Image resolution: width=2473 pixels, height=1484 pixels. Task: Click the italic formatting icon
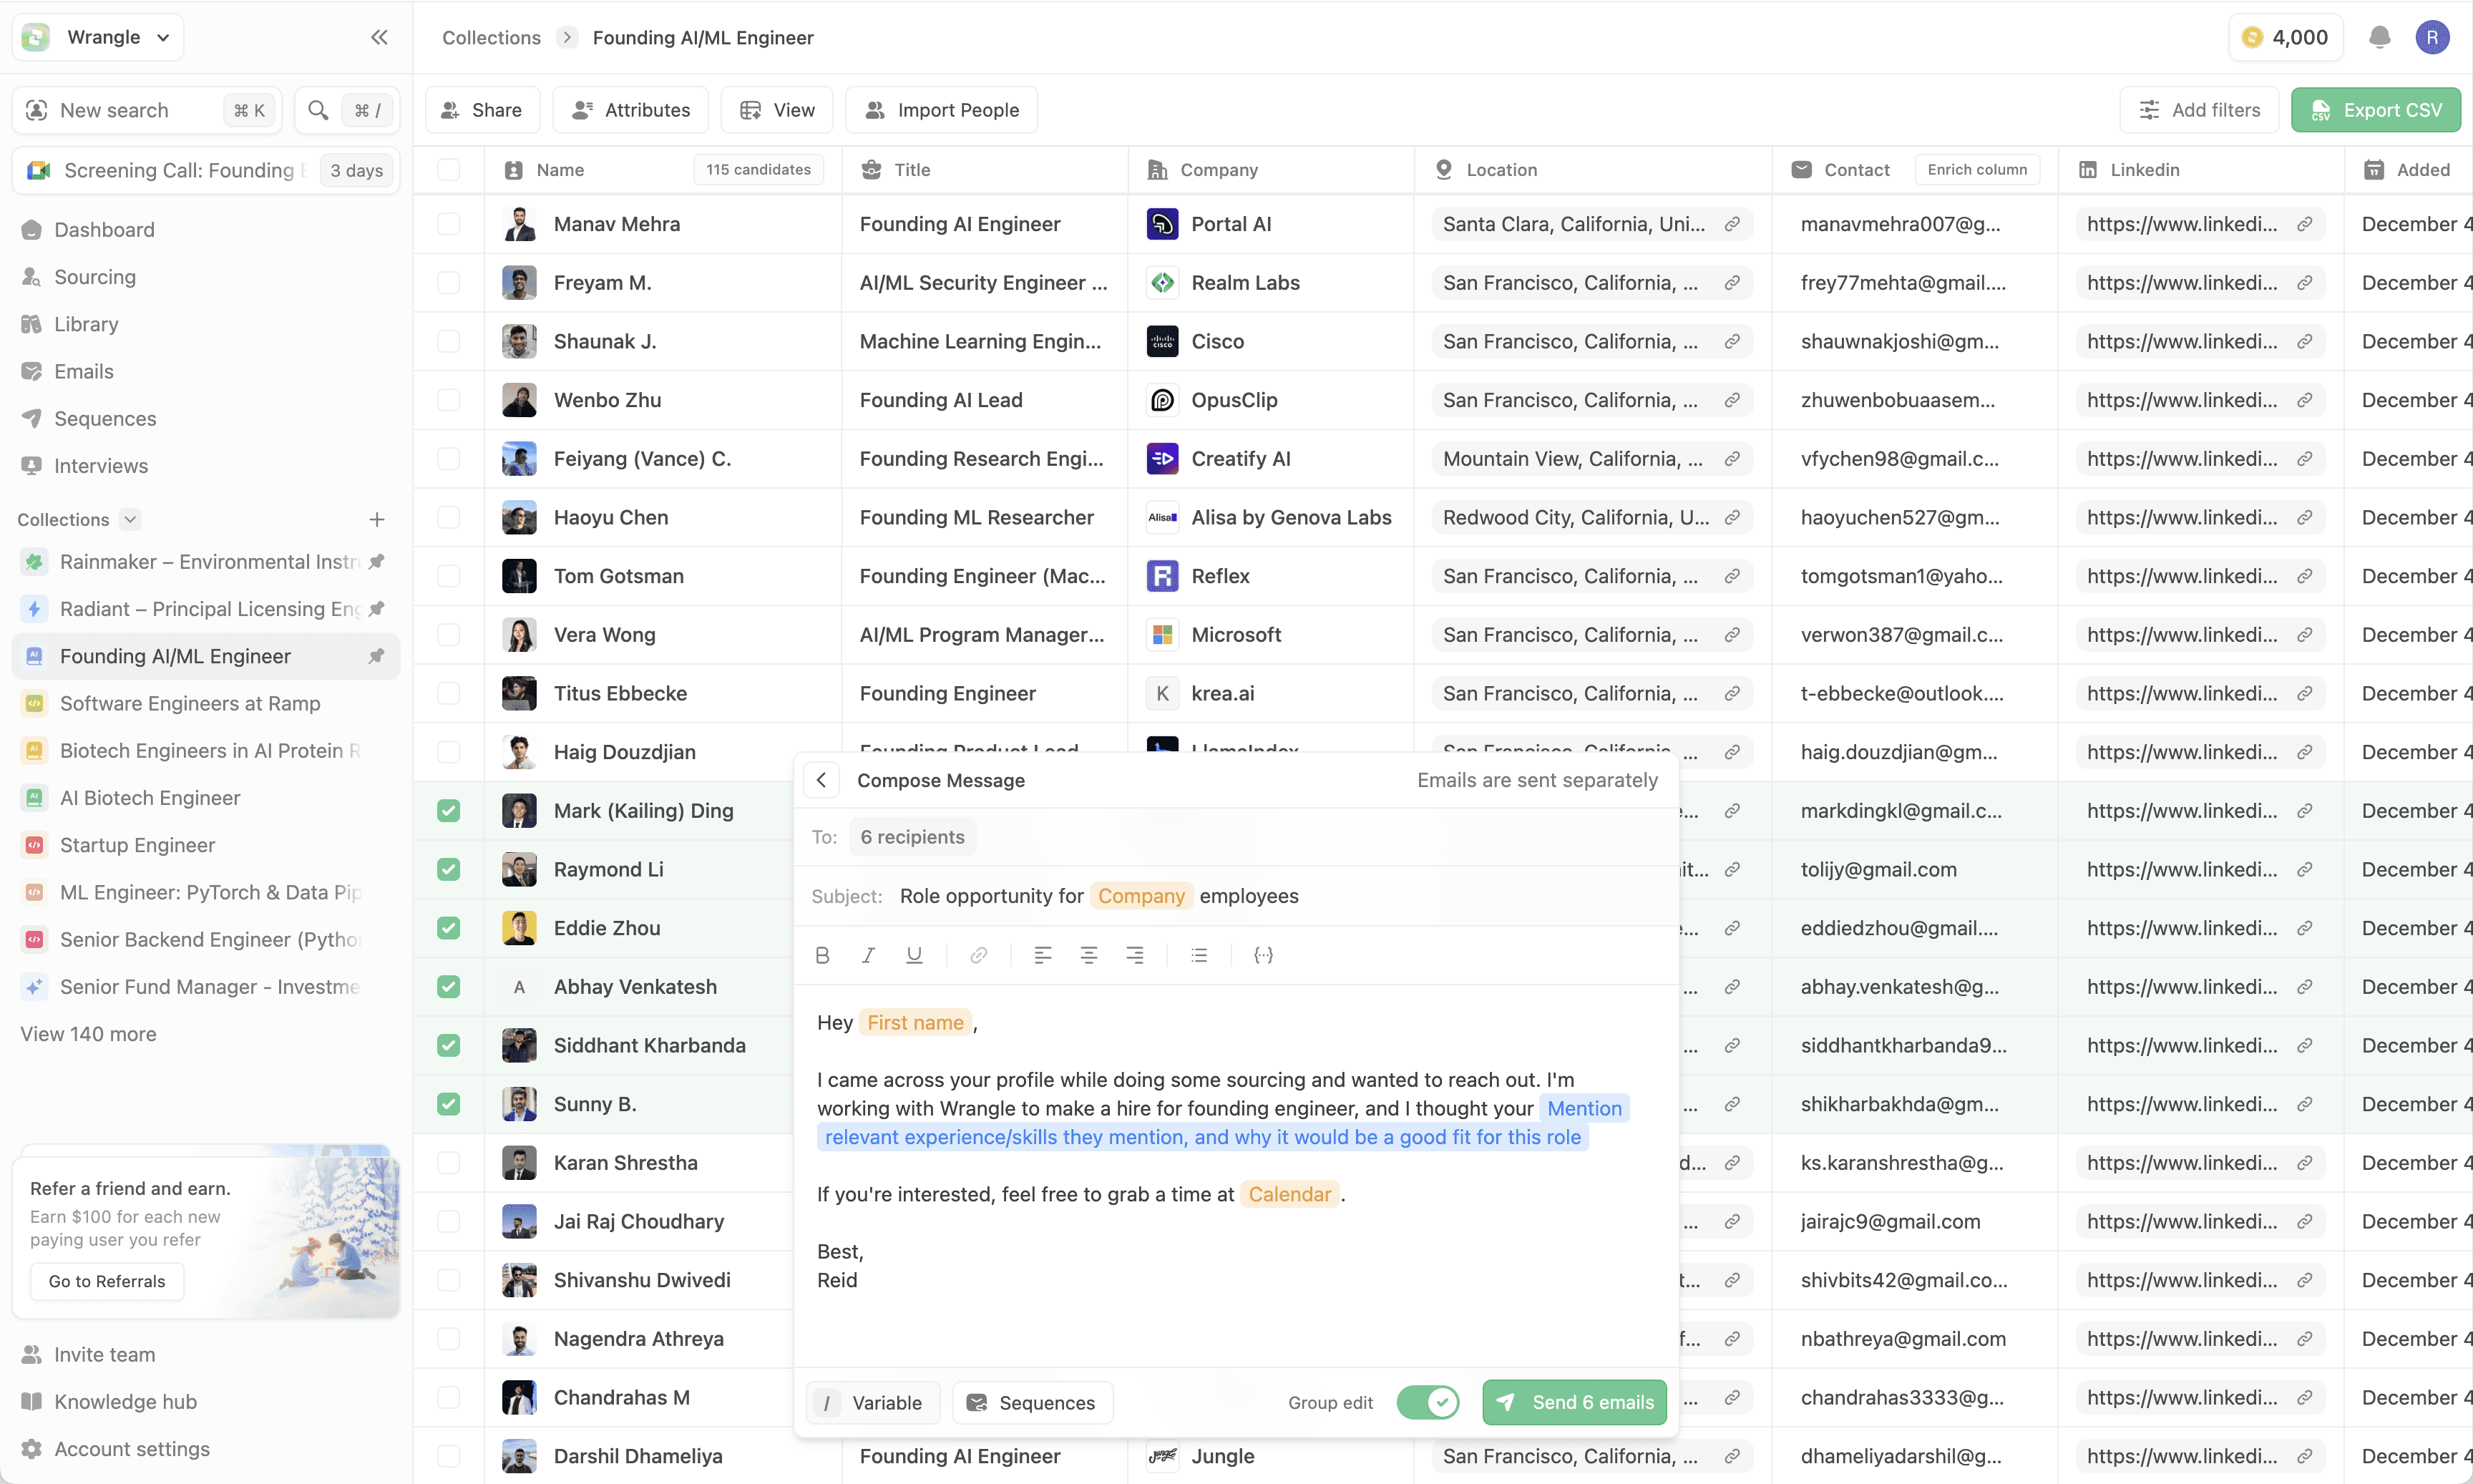[x=868, y=955]
